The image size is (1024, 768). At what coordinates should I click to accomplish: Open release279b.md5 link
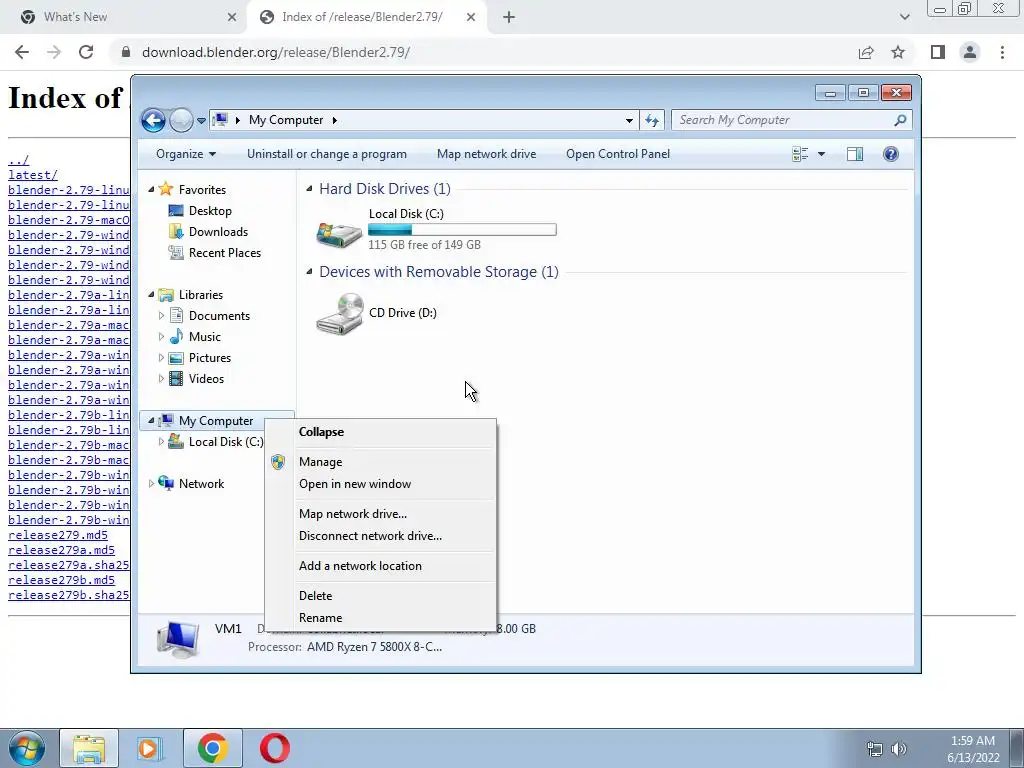point(61,580)
